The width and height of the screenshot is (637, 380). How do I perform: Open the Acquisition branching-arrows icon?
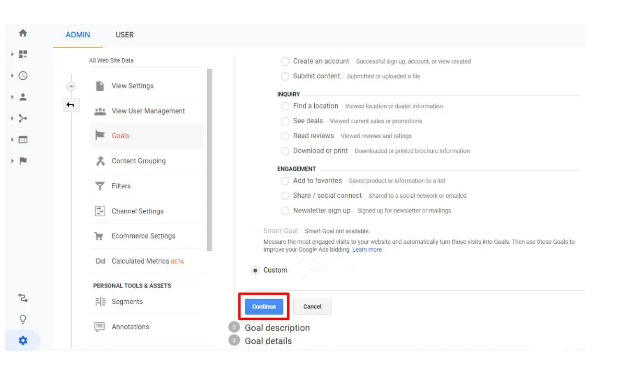pyautogui.click(x=23, y=118)
